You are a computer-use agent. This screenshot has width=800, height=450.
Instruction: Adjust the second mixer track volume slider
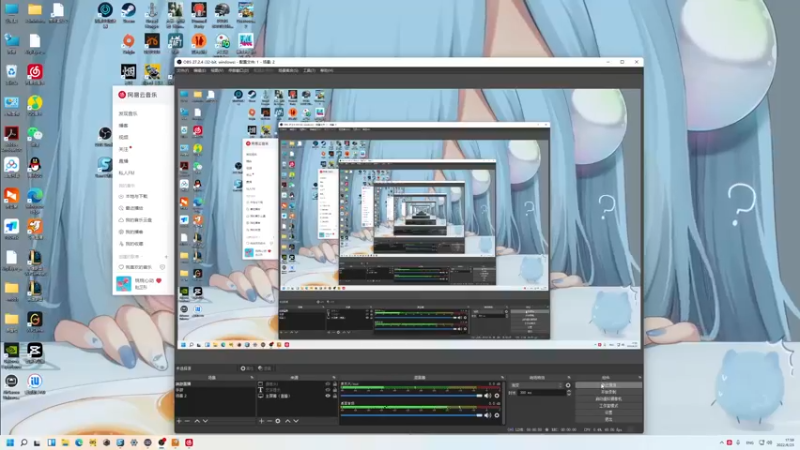(411, 415)
